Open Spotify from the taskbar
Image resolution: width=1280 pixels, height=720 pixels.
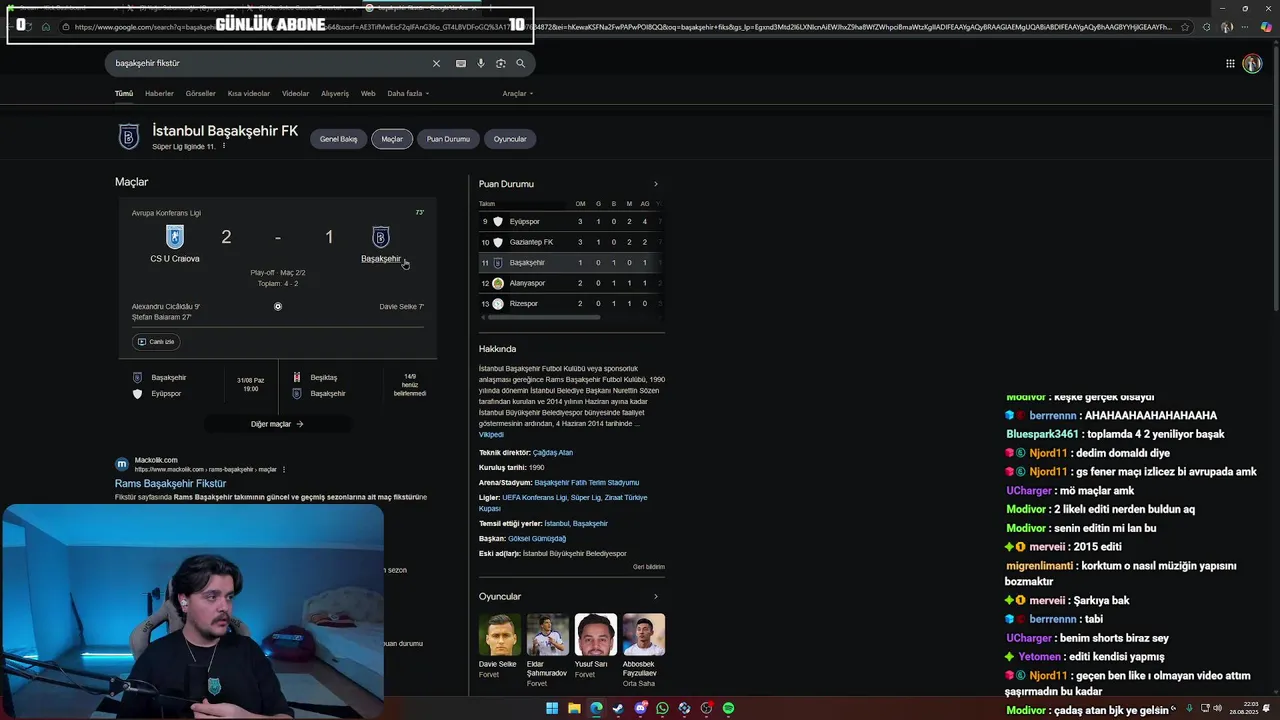(728, 708)
